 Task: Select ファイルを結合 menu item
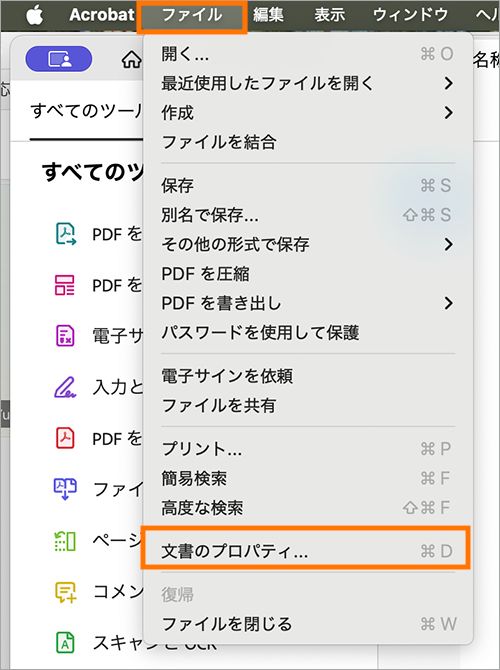(x=308, y=142)
